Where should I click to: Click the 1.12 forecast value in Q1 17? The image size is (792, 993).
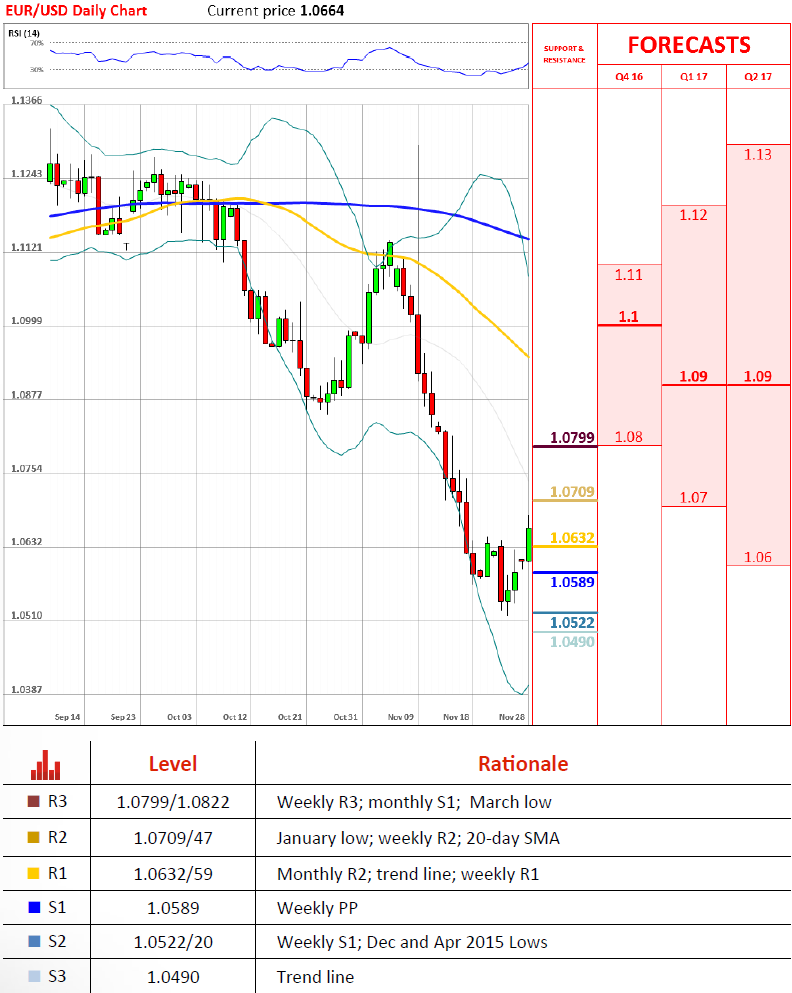[693, 215]
